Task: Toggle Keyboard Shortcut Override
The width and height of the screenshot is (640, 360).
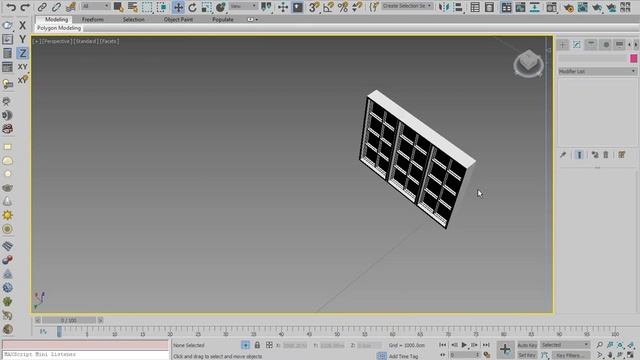Action: click(298, 7)
